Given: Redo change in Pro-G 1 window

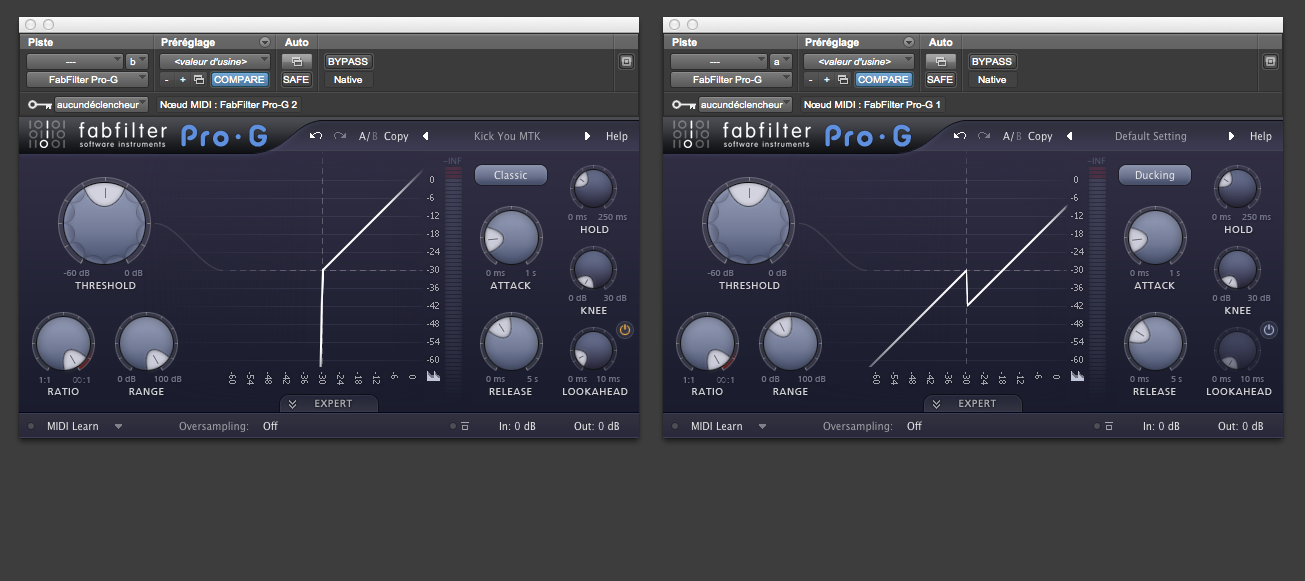Looking at the screenshot, I should pyautogui.click(x=984, y=136).
